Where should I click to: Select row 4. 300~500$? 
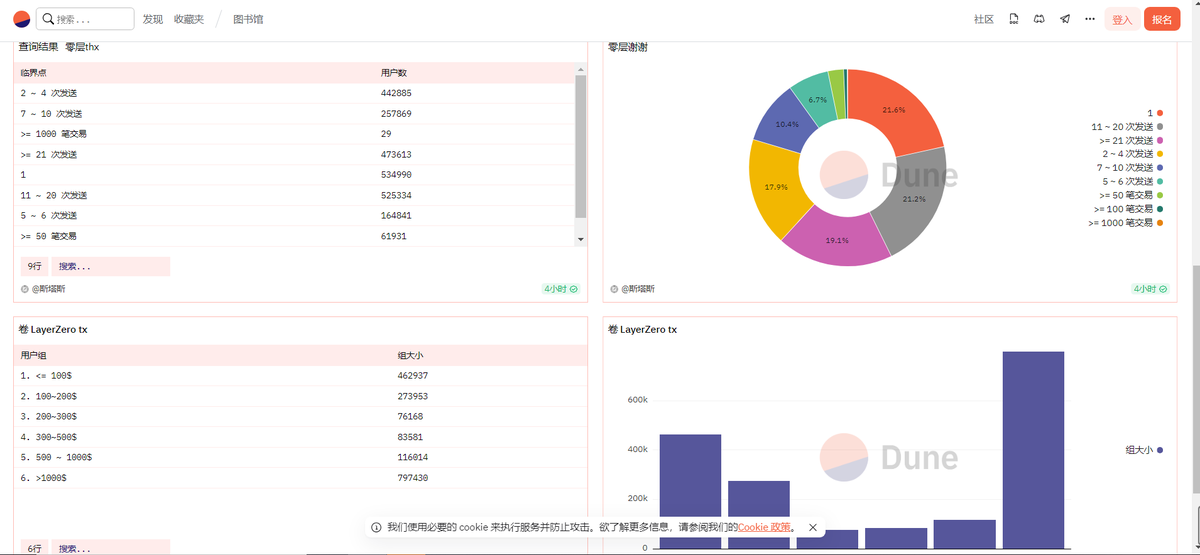pyautogui.click(x=301, y=437)
